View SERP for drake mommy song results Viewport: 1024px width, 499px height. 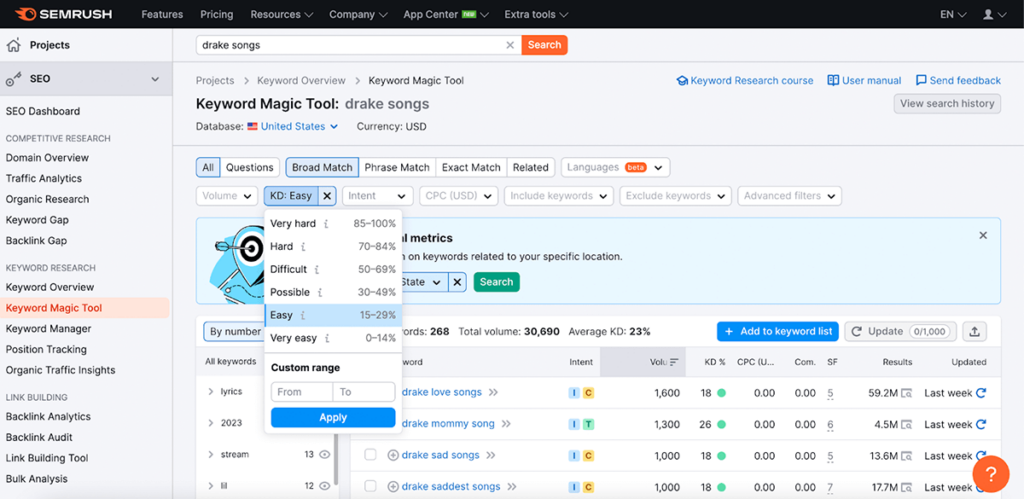(906, 425)
